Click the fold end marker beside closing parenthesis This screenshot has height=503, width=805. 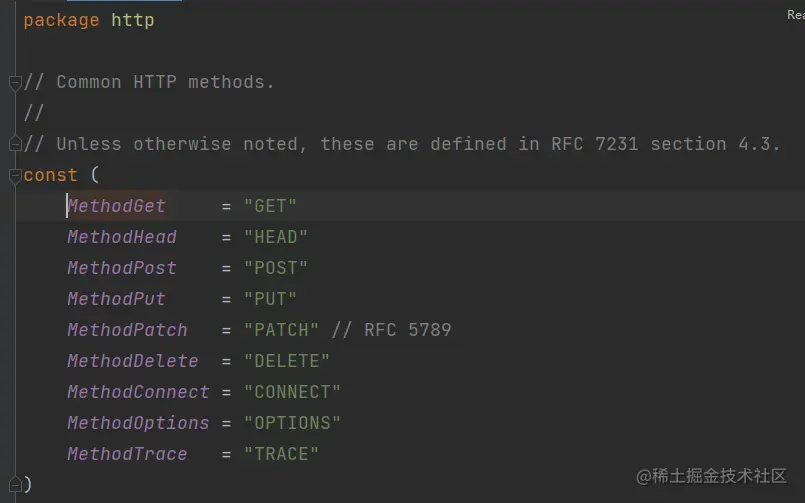point(15,484)
